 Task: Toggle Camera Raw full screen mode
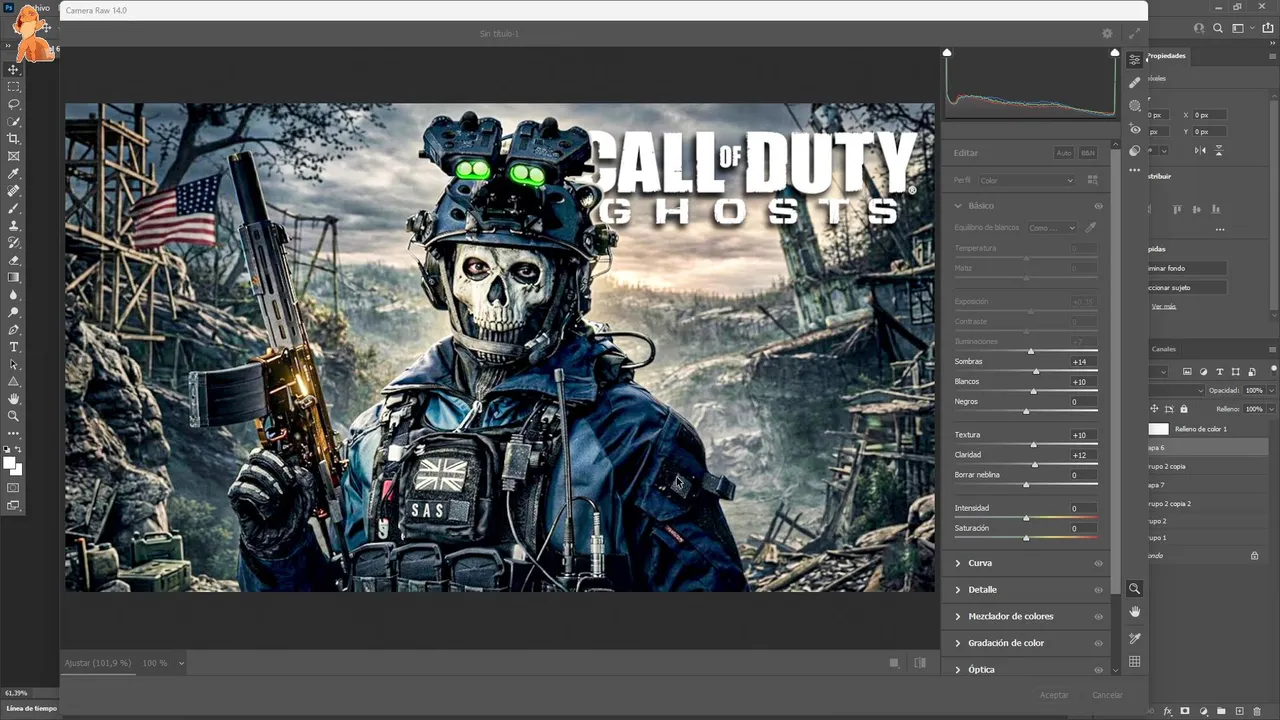click(1134, 33)
